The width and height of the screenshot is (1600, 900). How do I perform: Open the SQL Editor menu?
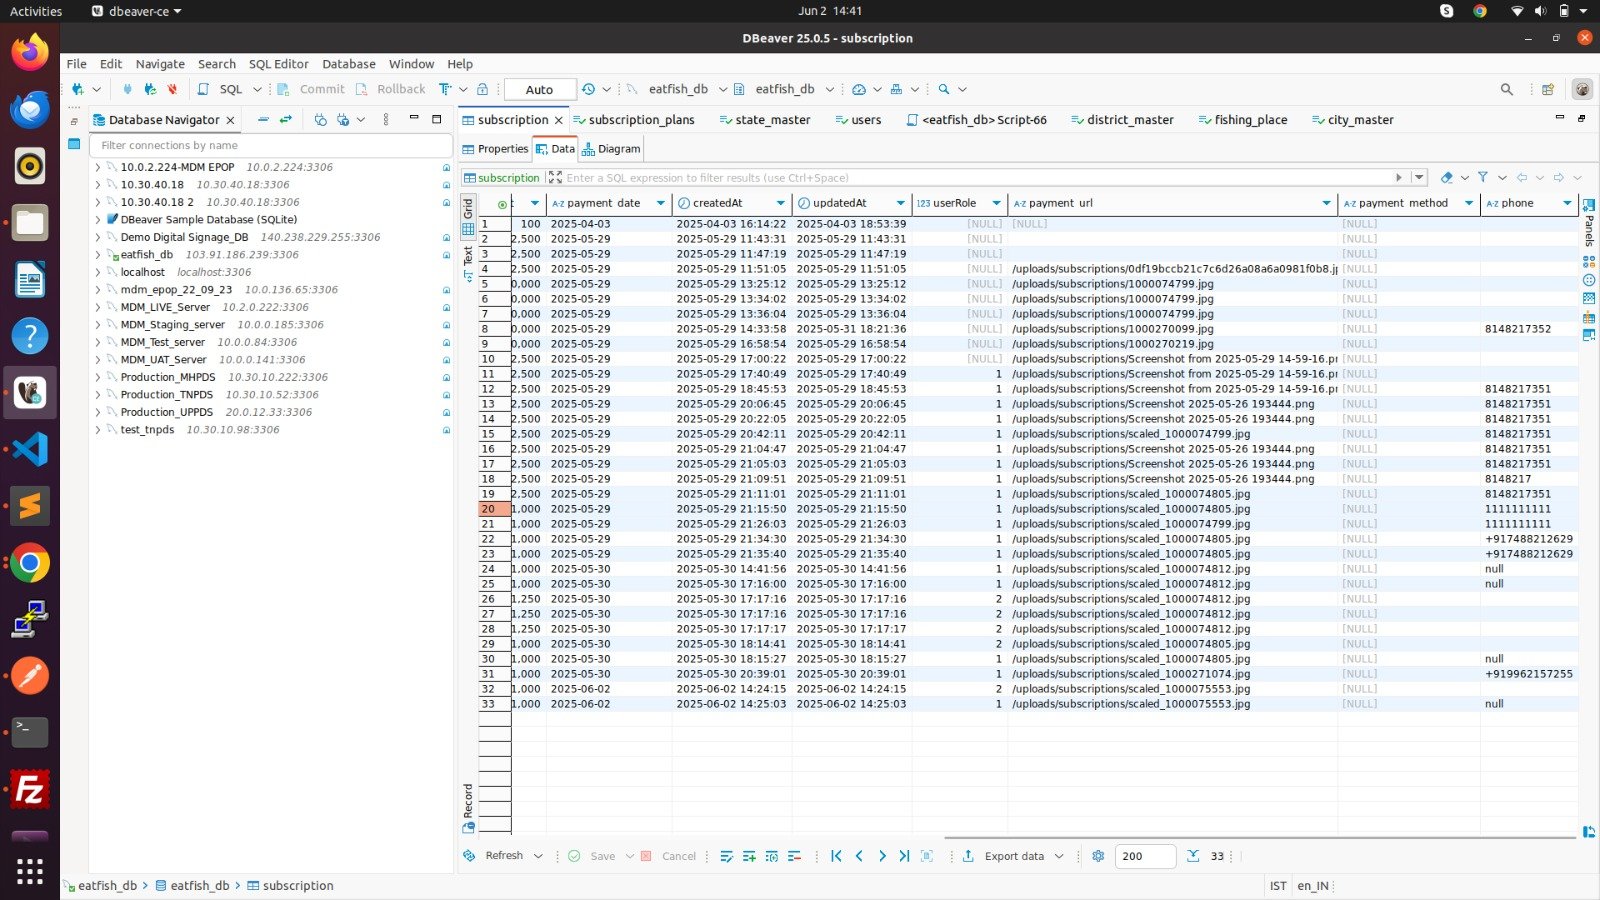[x=278, y=64]
